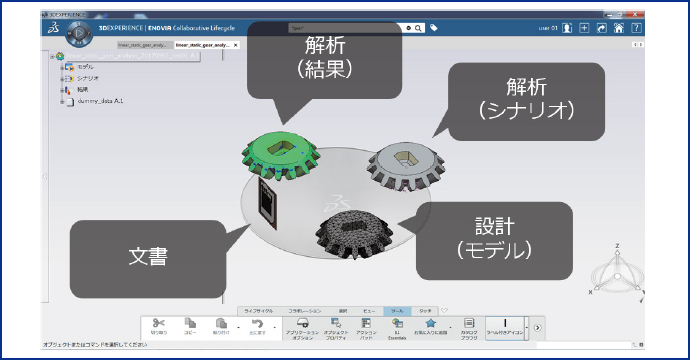This screenshot has width=690, height=360.
Task: Expand the シナリオ tree node
Action: [x=62, y=79]
